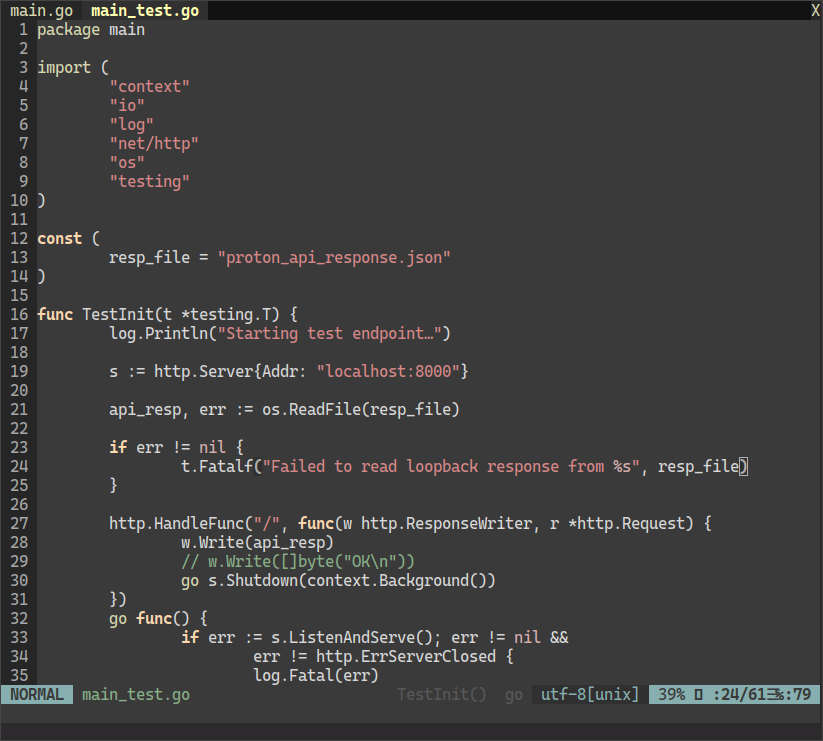823x741 pixels.
Task: Click the utf-8[unix] encoding indicator
Action: (590, 694)
